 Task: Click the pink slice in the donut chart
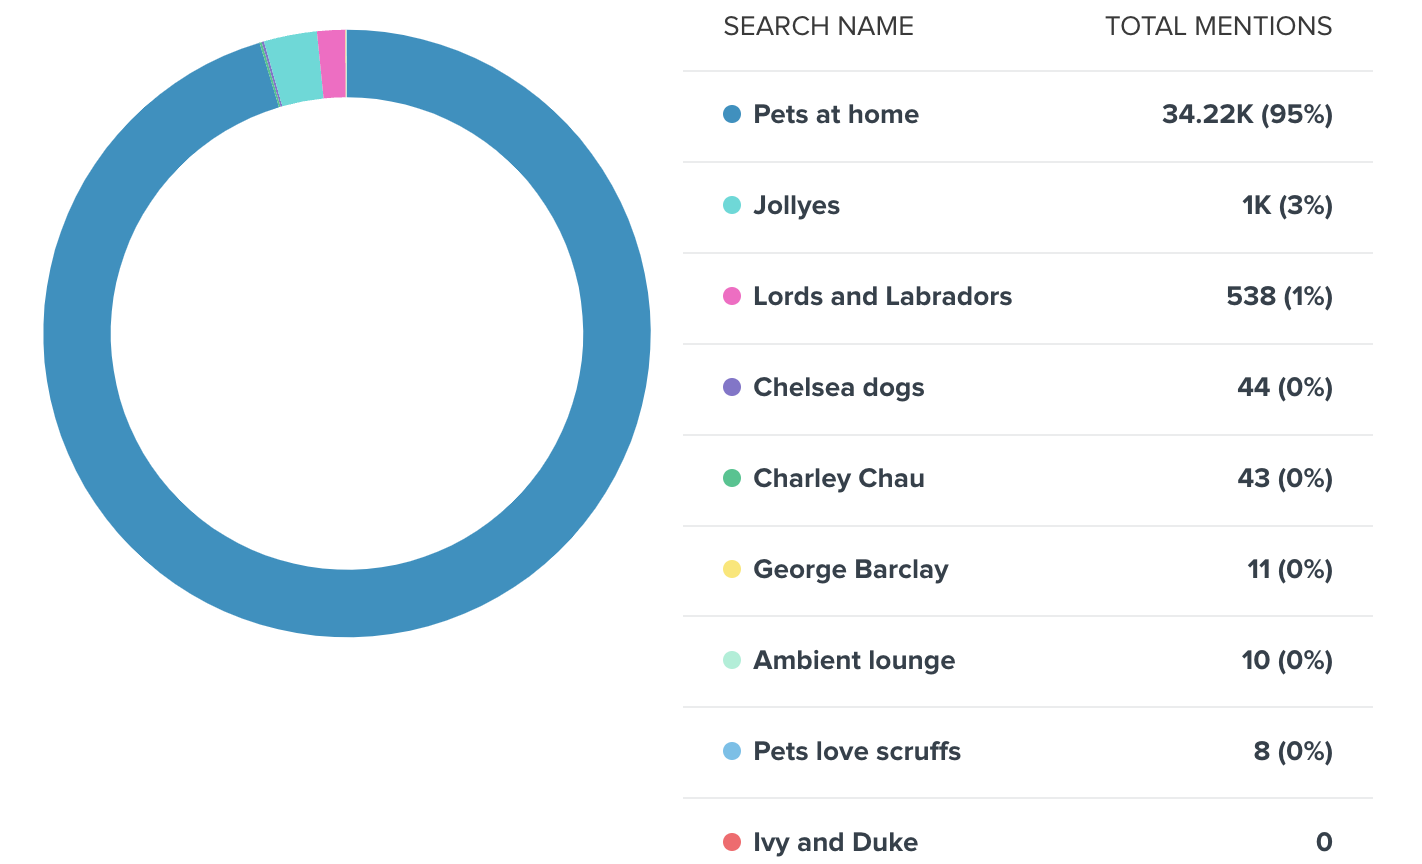pos(333,64)
